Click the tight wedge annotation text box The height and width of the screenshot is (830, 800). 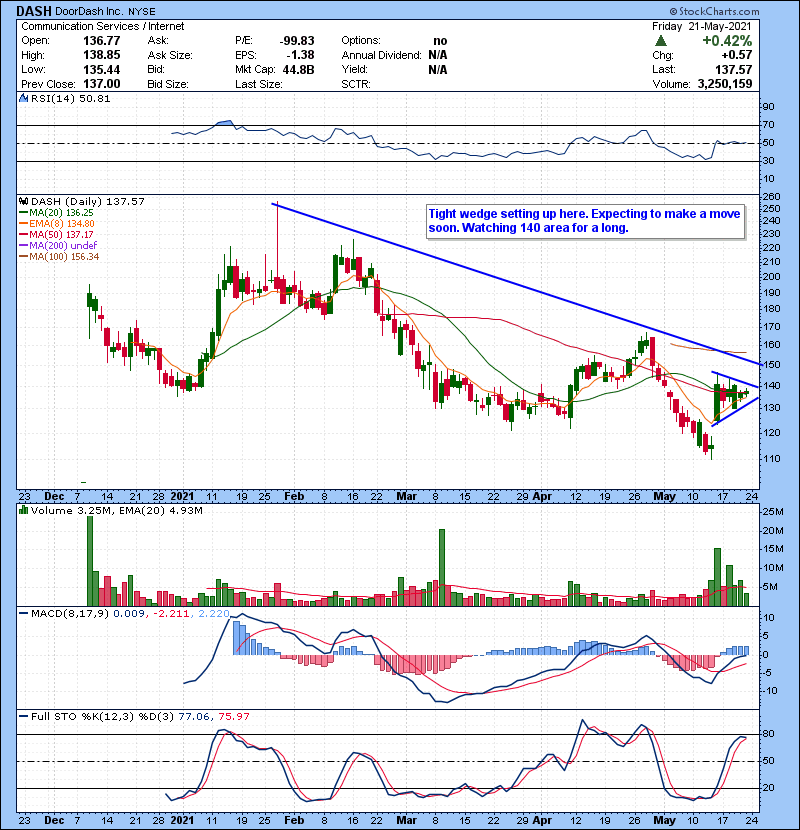584,221
